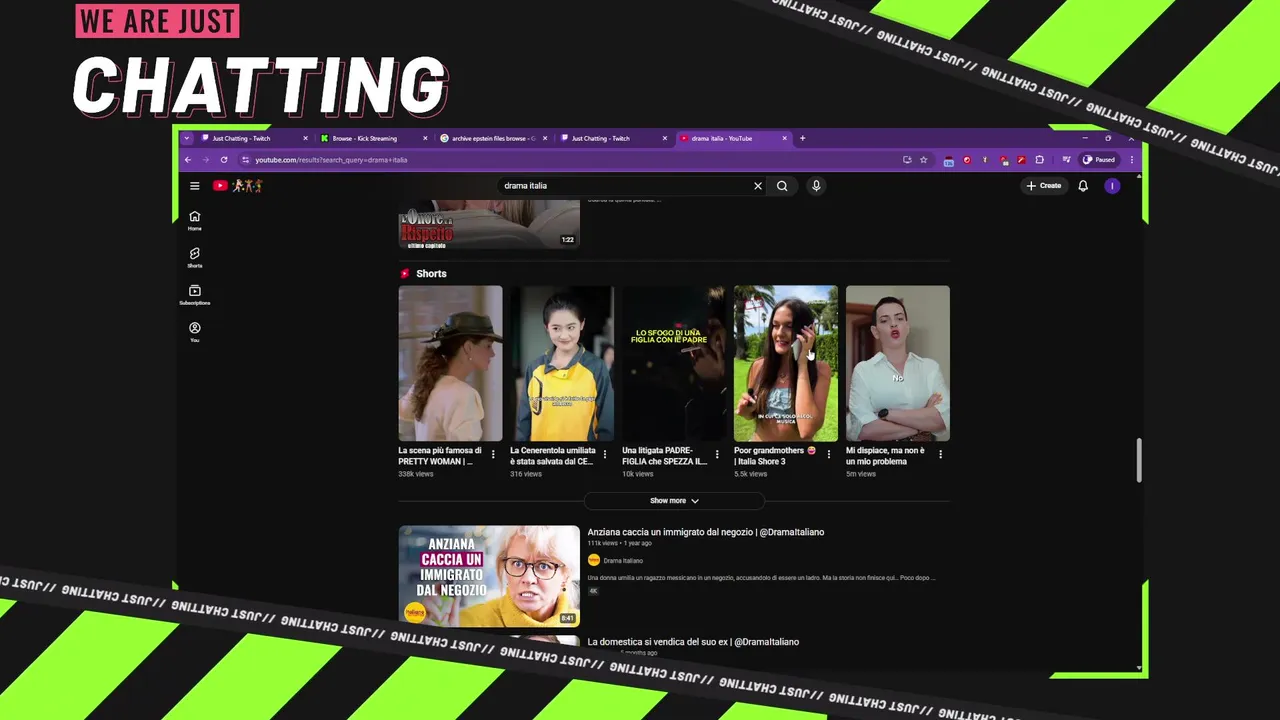Reload the current page
1280x720 pixels.
224,160
